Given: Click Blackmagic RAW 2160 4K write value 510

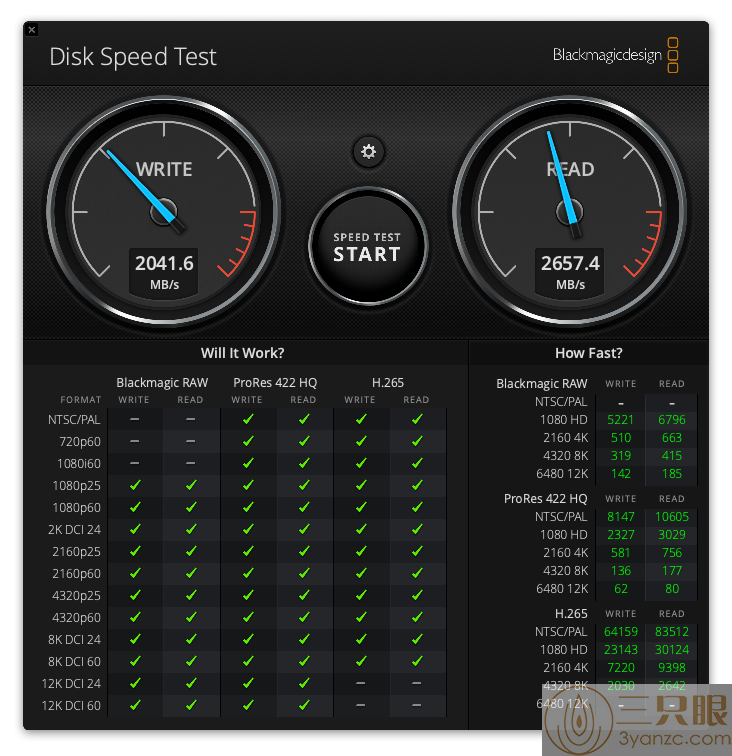Looking at the screenshot, I should (x=621, y=438).
